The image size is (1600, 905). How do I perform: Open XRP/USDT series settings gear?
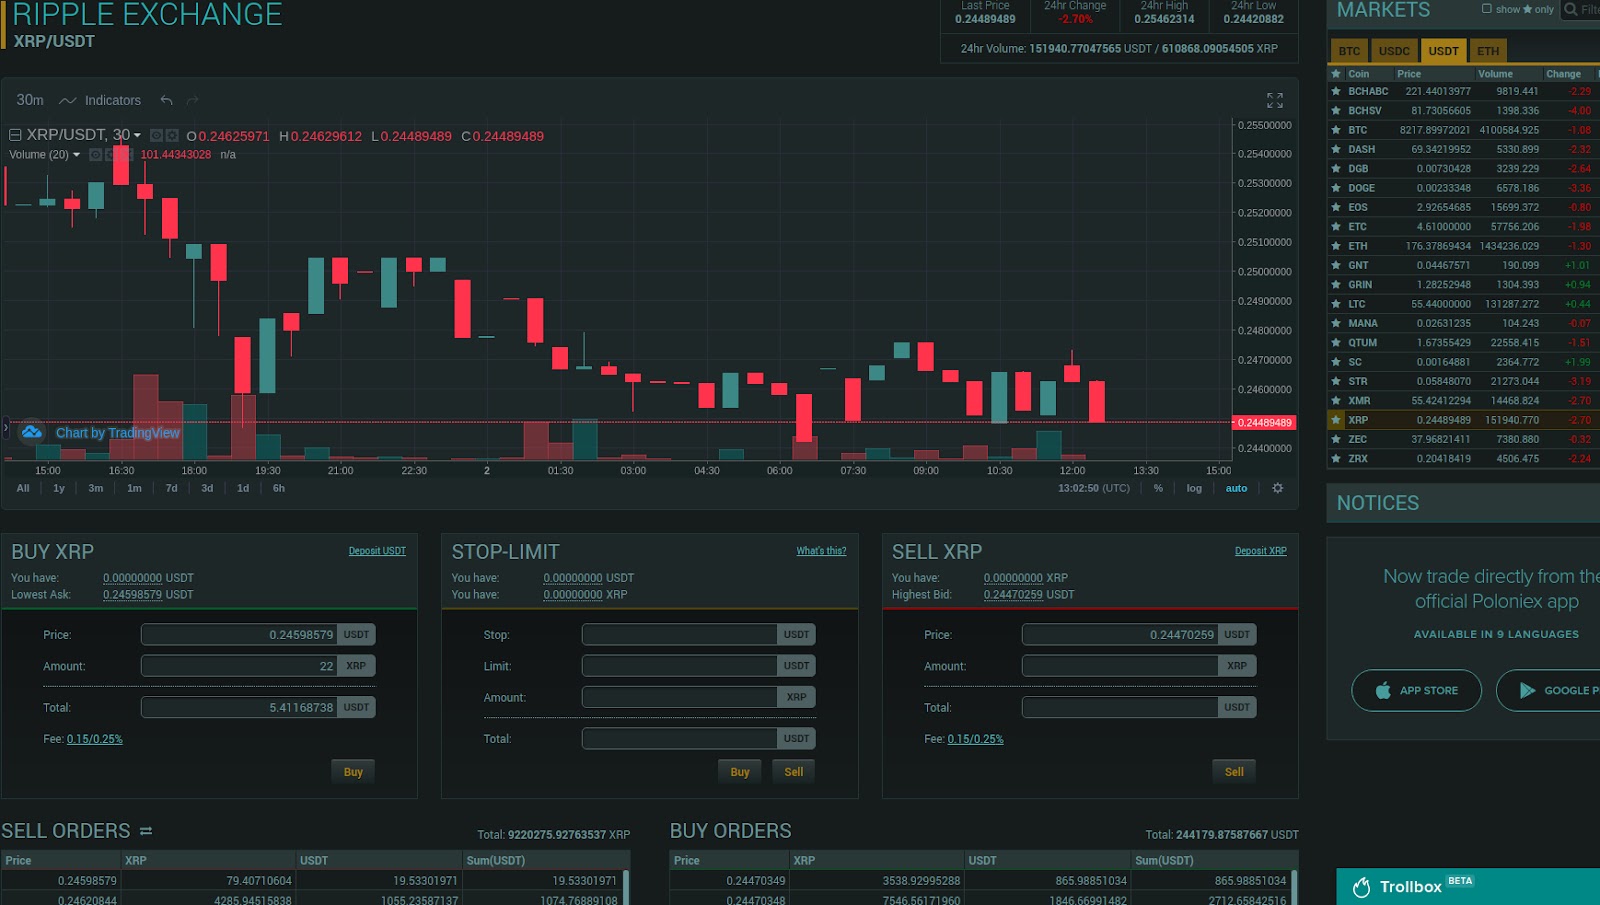[172, 135]
